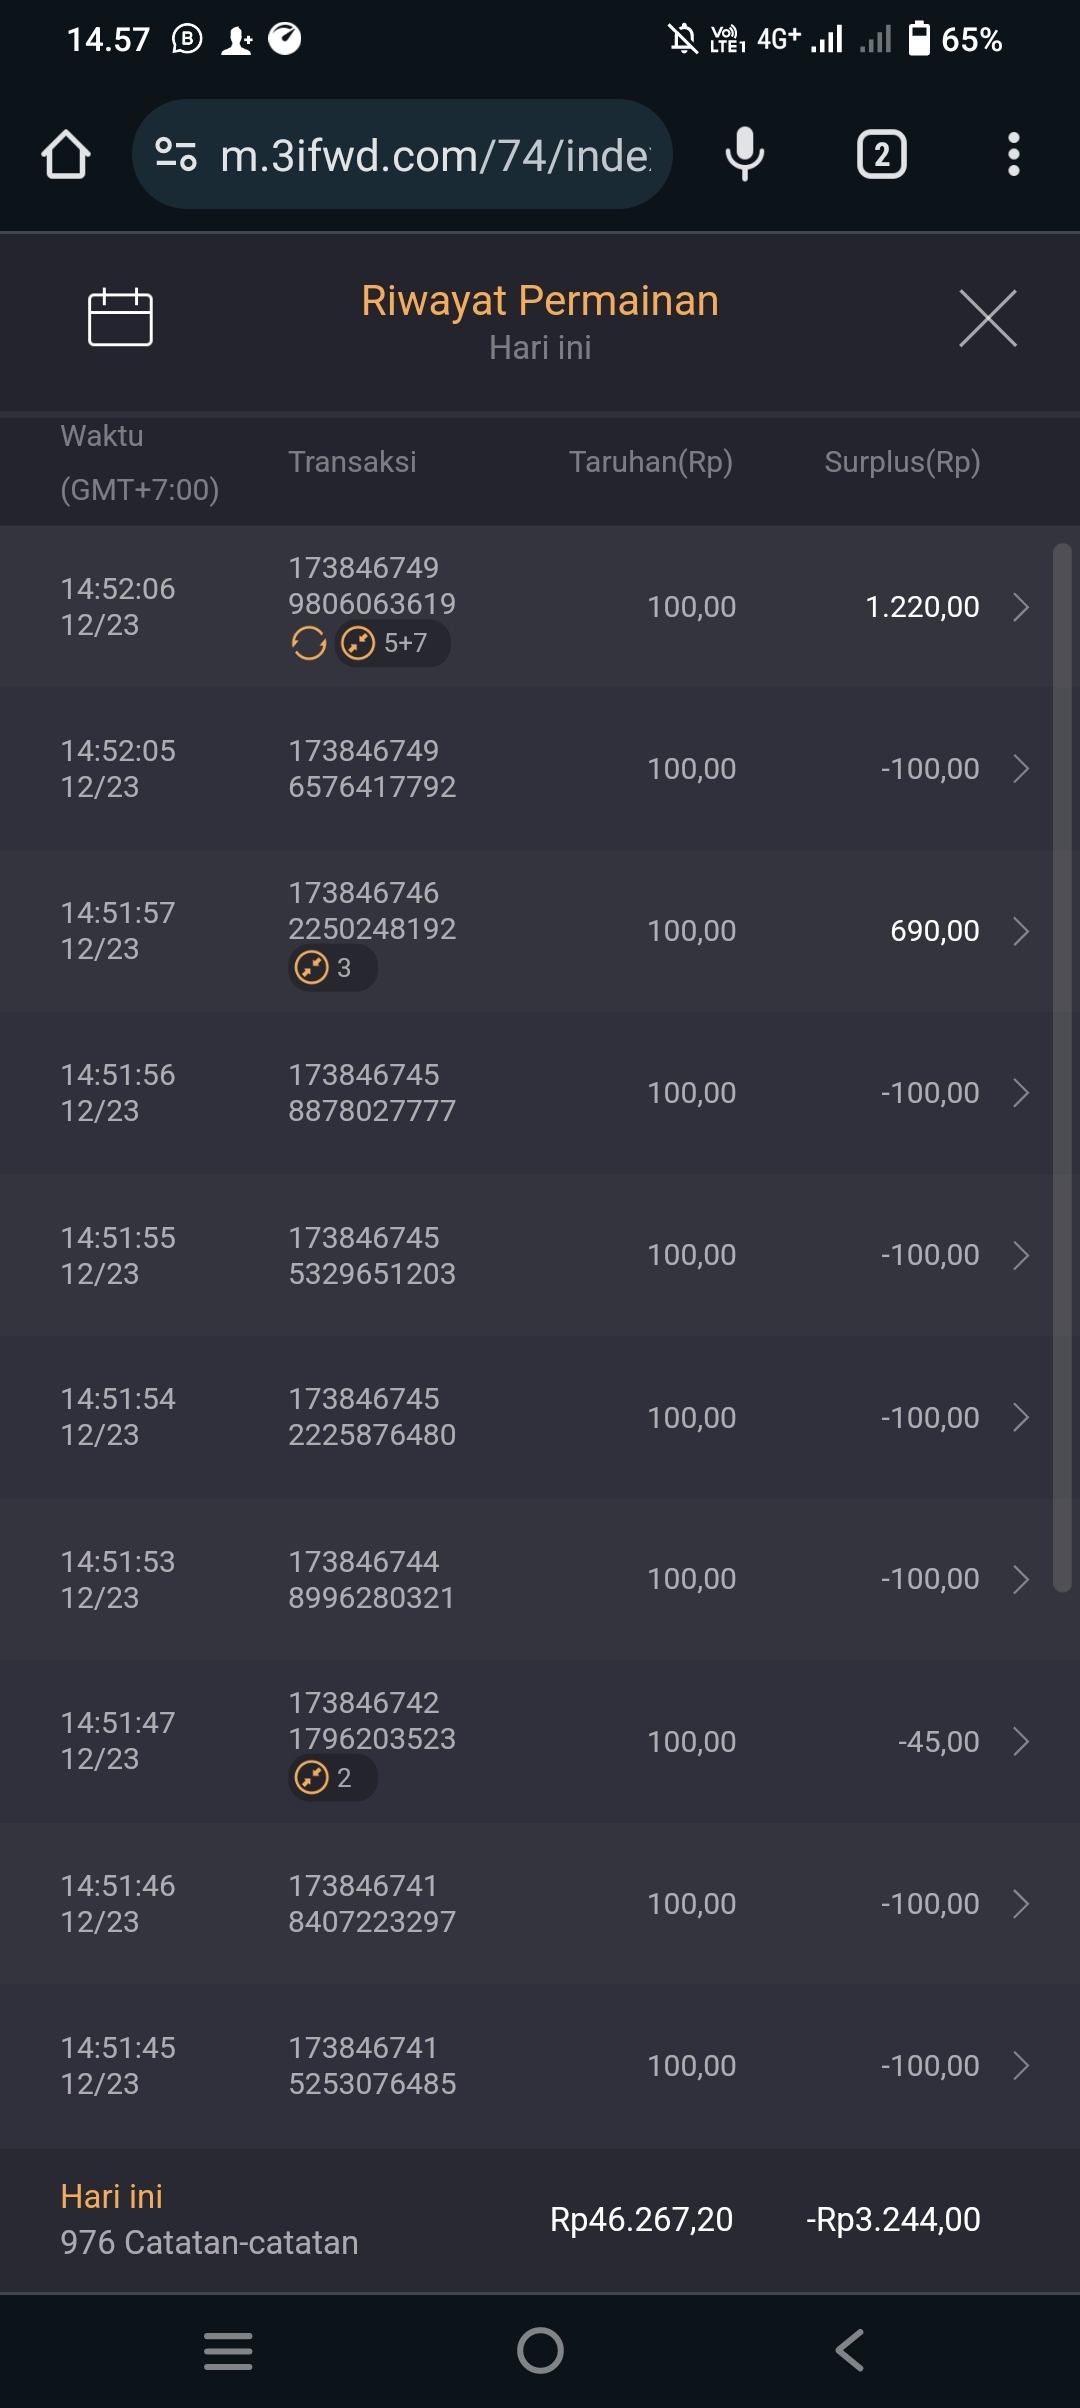Expand details for the 1.220,00 surplus row
The image size is (1080, 2408).
(x=1020, y=607)
